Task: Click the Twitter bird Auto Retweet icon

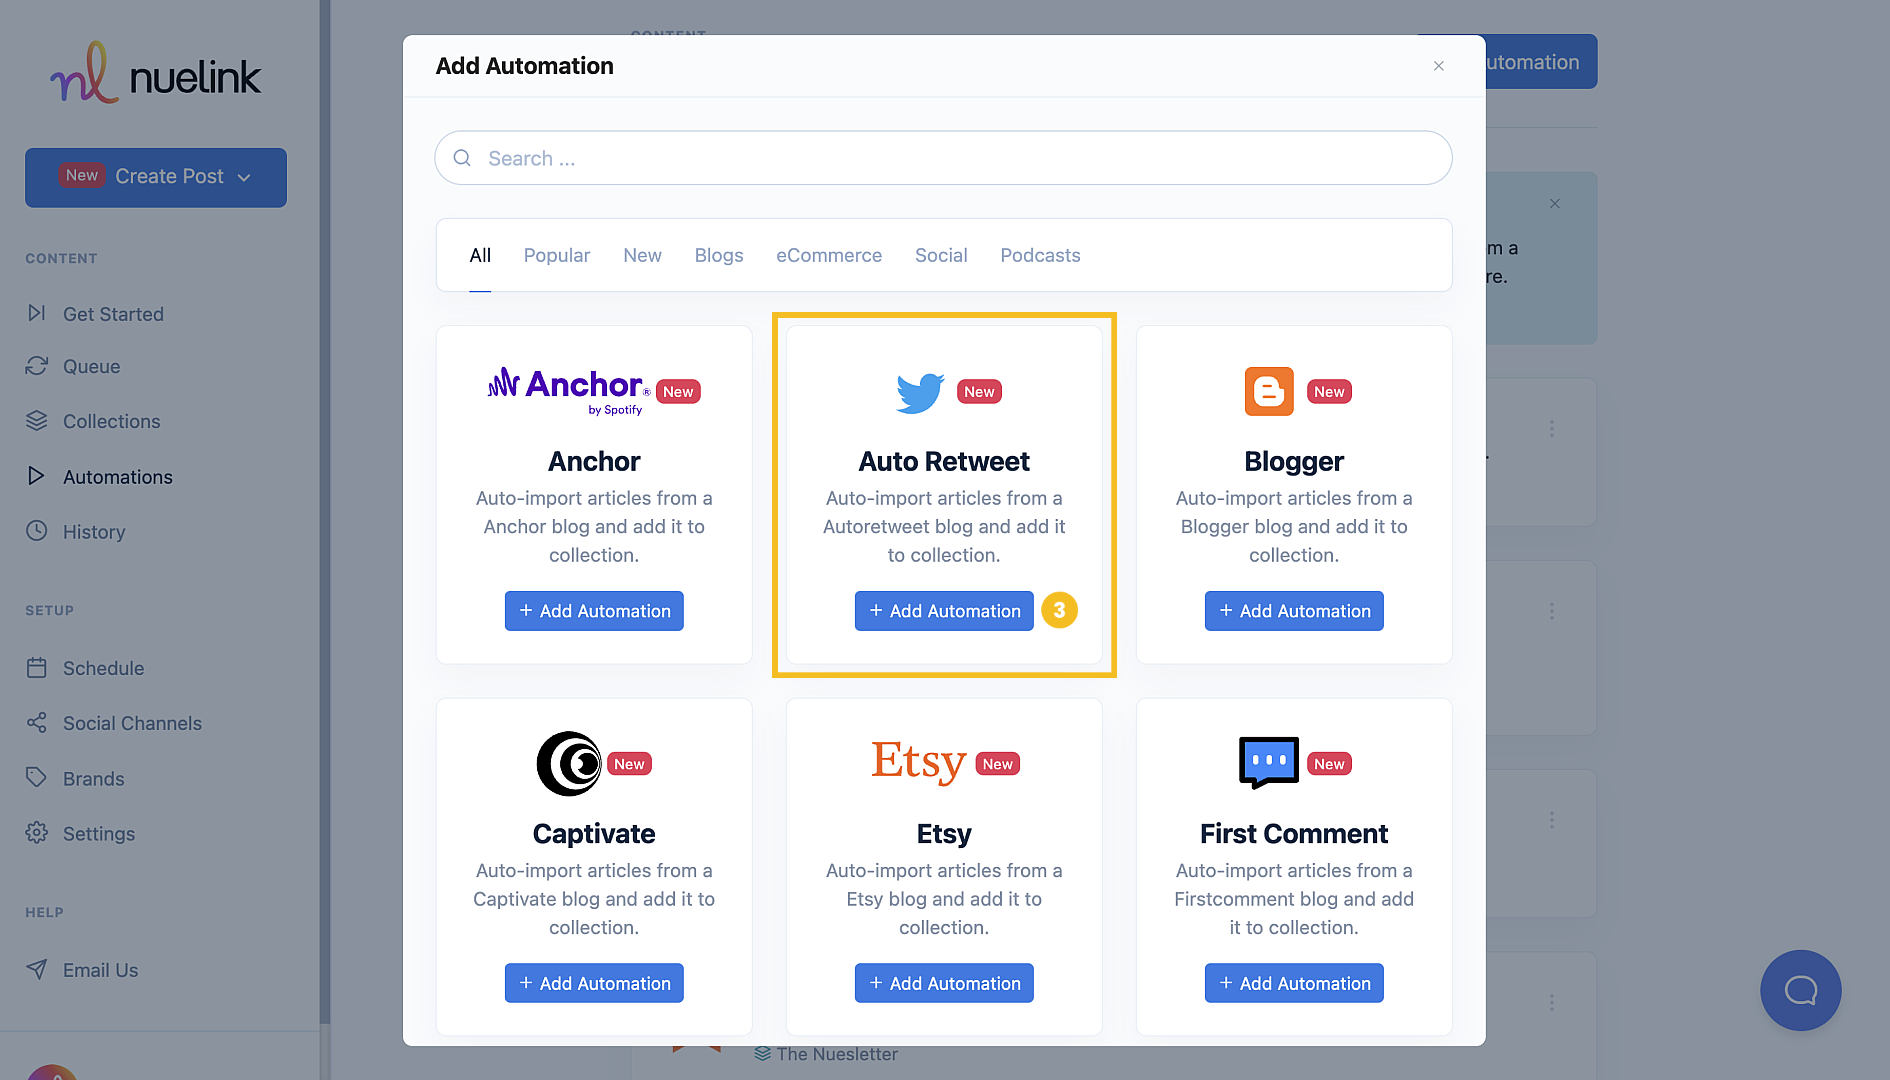Action: pyautogui.click(x=920, y=392)
